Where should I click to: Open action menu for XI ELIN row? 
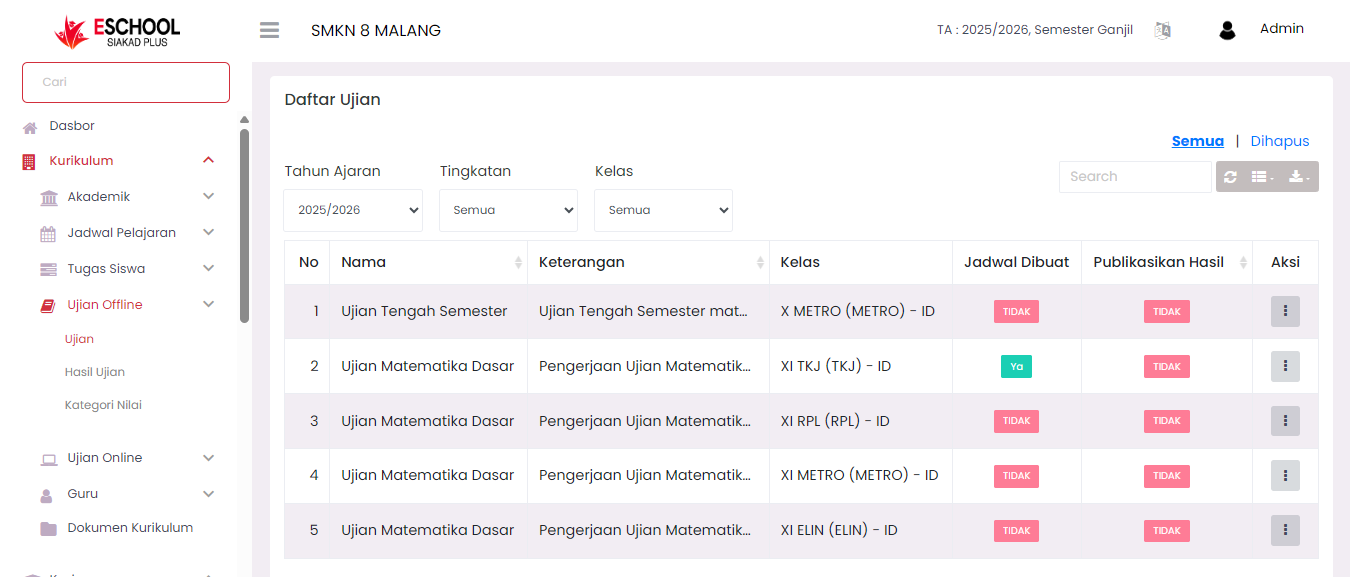click(1285, 531)
